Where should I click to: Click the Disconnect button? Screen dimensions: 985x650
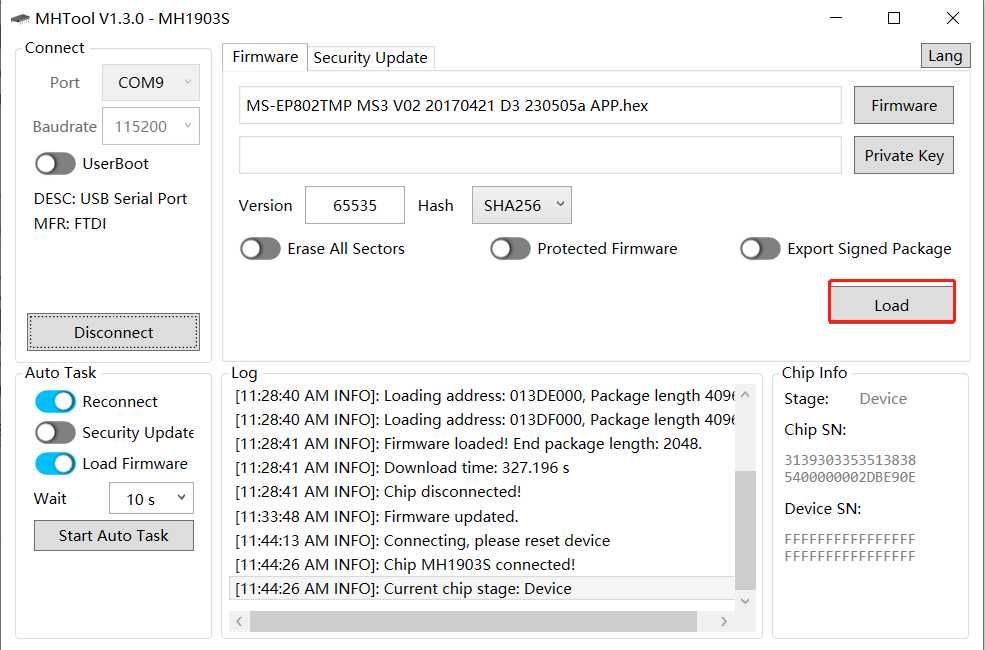114,332
